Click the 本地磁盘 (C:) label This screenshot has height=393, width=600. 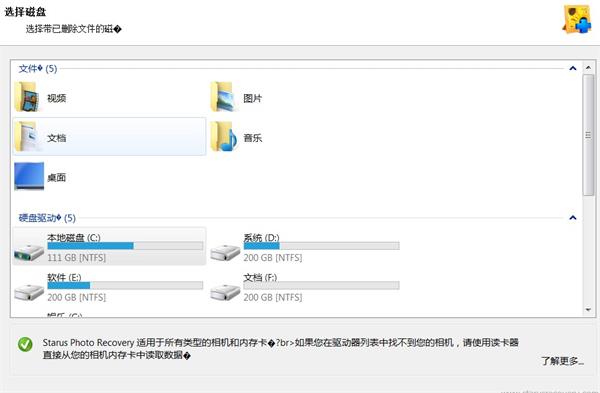(74, 237)
